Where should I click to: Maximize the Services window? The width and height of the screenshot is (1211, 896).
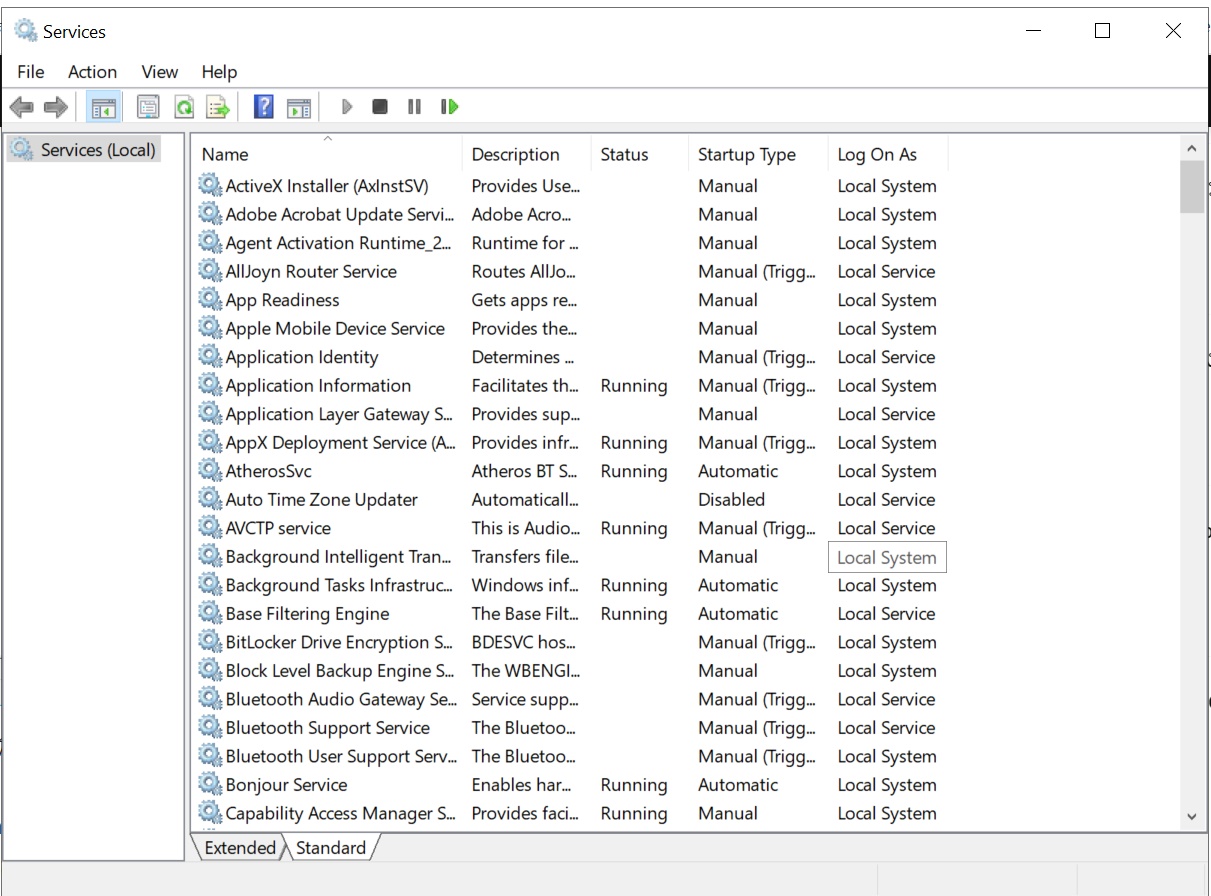(1102, 31)
